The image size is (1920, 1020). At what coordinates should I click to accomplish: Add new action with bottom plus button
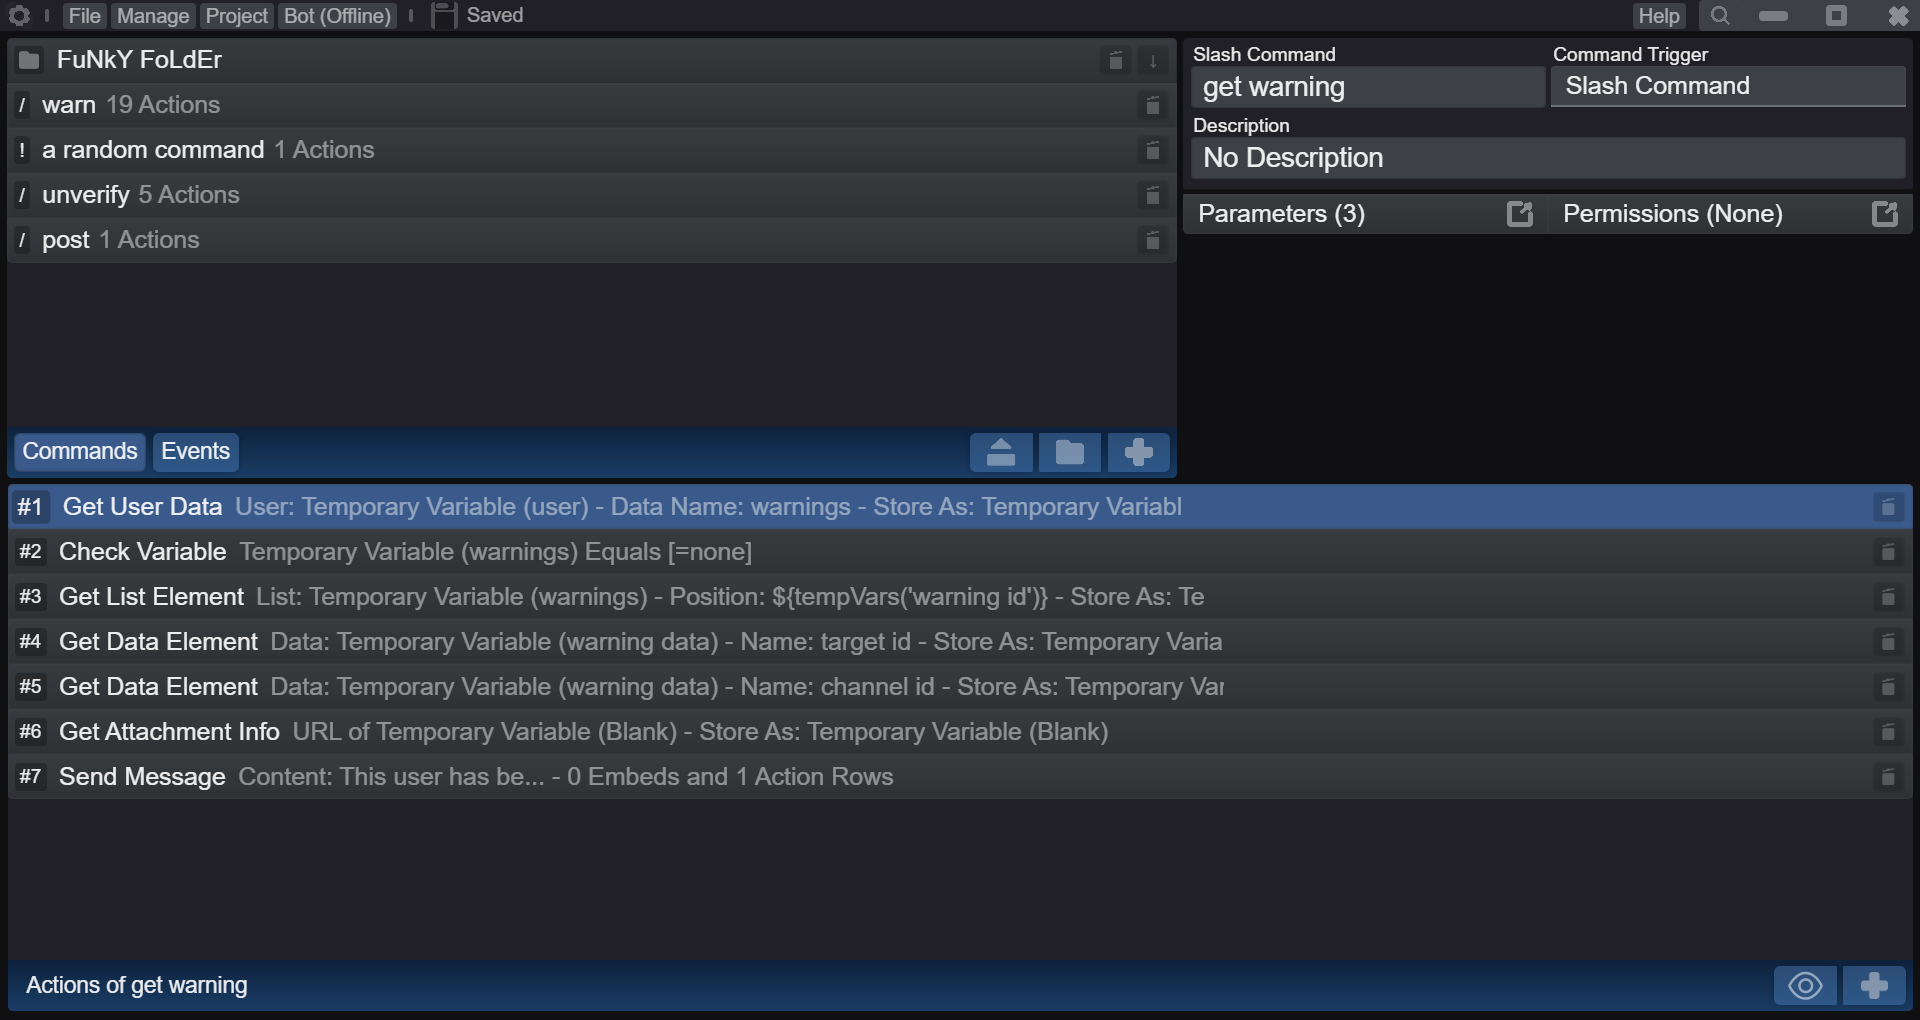coord(1874,986)
